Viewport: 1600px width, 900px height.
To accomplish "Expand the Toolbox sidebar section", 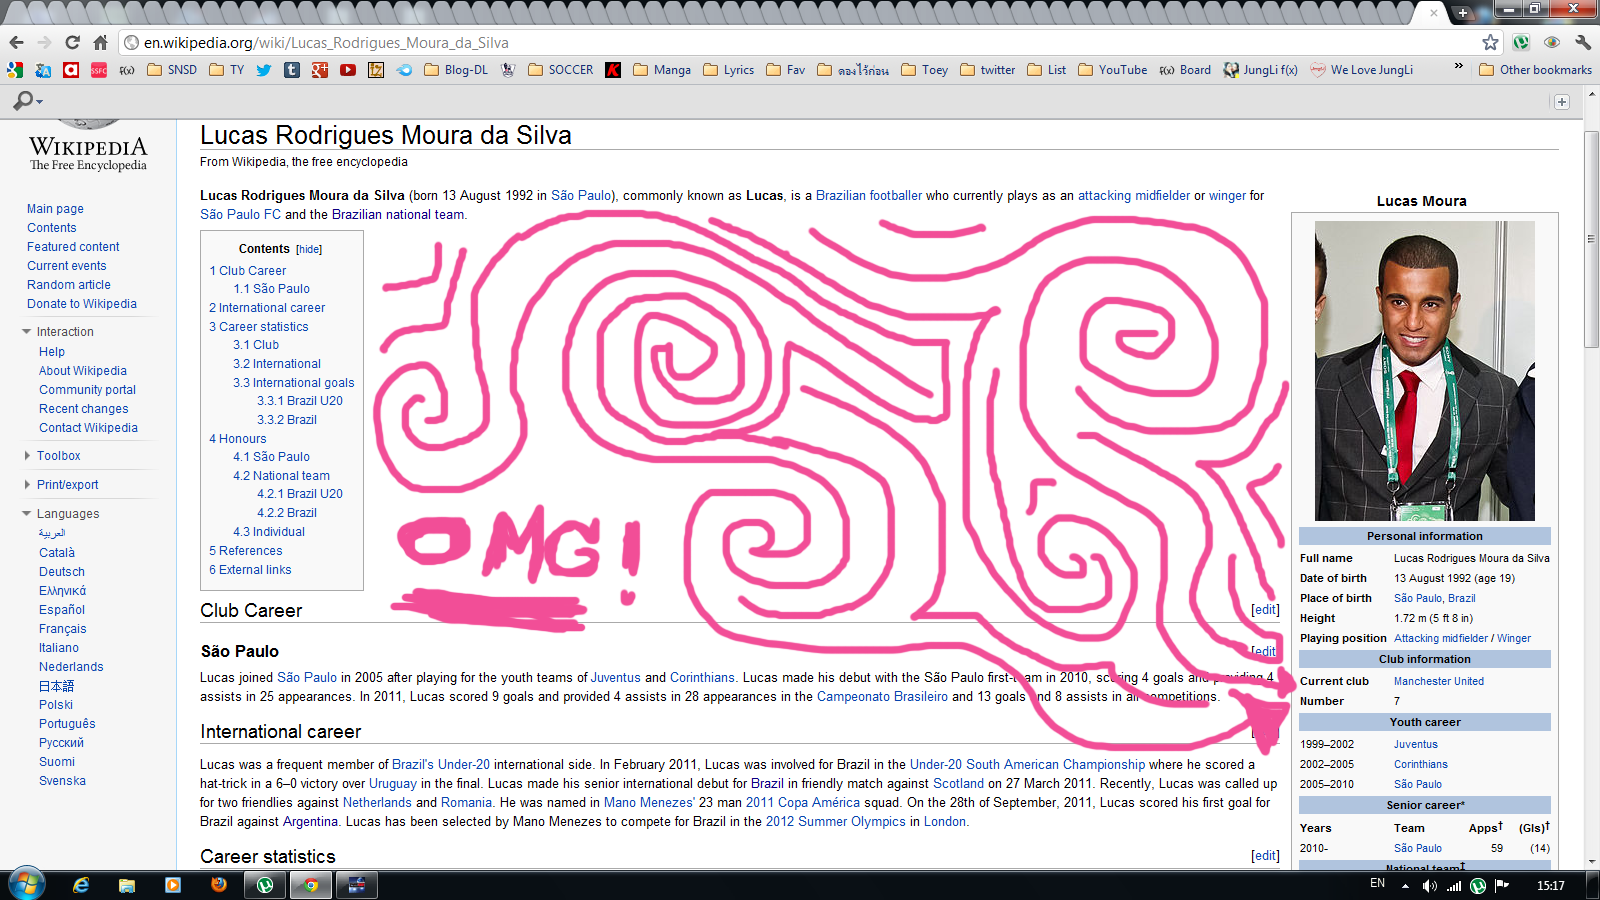I will pyautogui.click(x=58, y=456).
